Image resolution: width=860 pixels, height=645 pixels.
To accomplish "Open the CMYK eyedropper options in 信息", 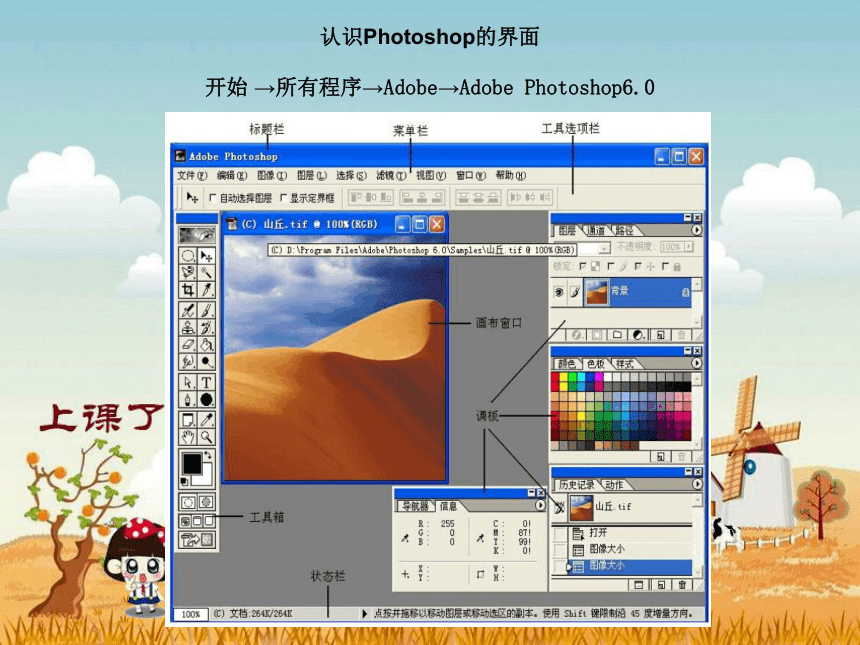I will coord(480,538).
